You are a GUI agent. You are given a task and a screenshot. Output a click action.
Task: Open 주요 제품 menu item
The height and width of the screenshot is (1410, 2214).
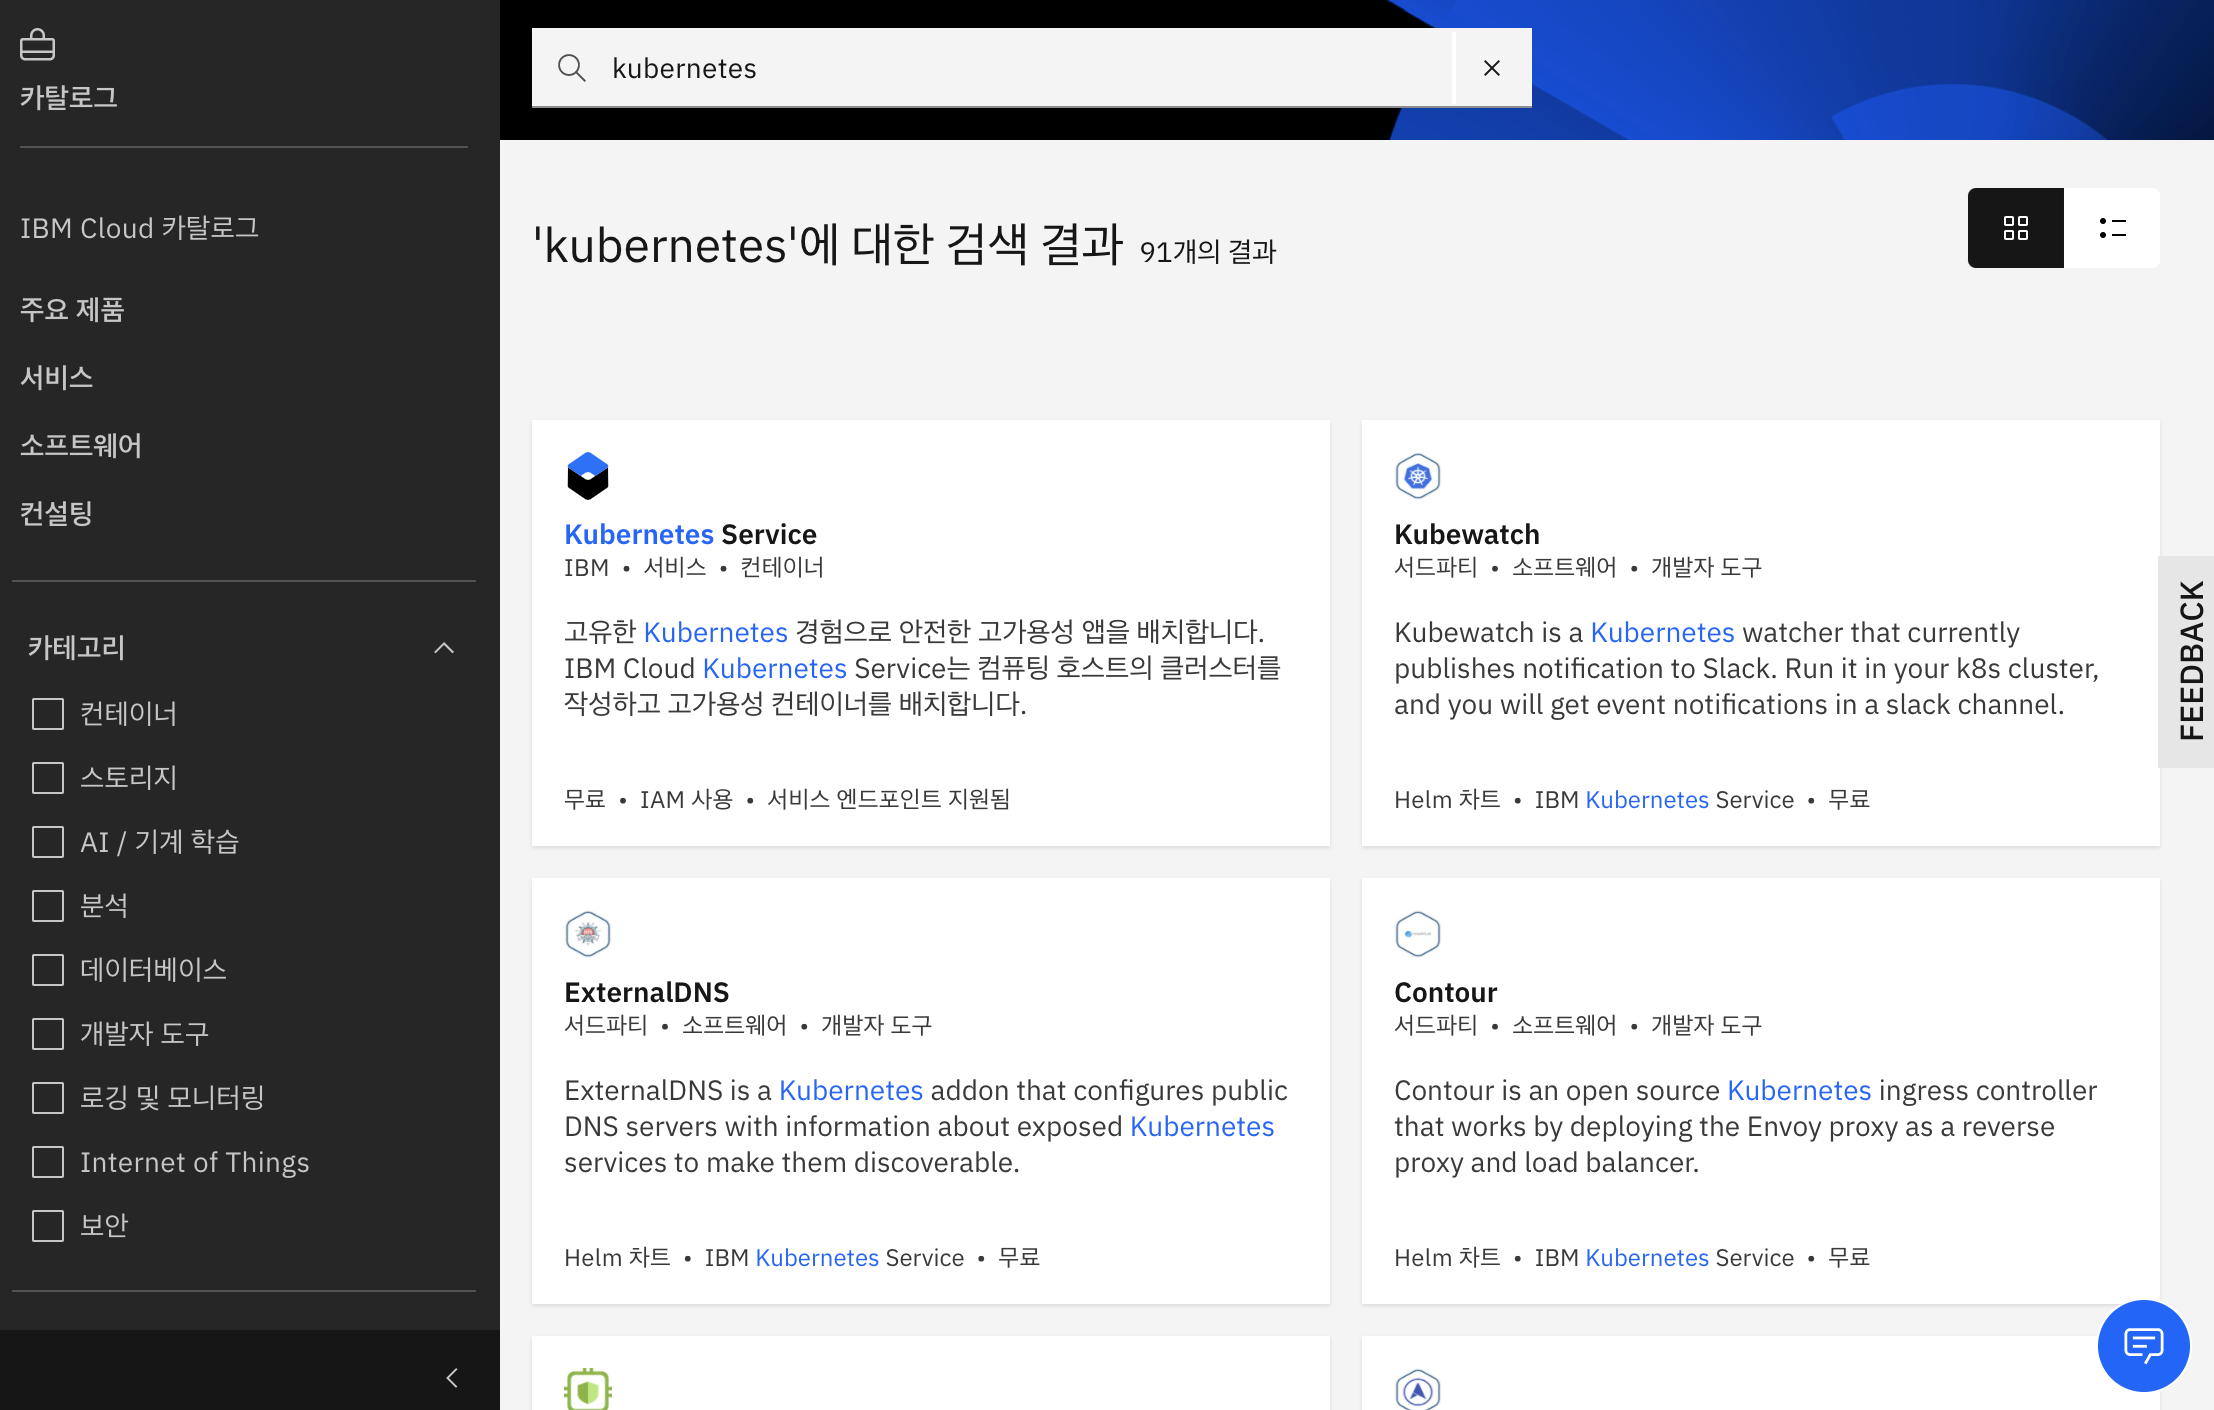(x=72, y=310)
